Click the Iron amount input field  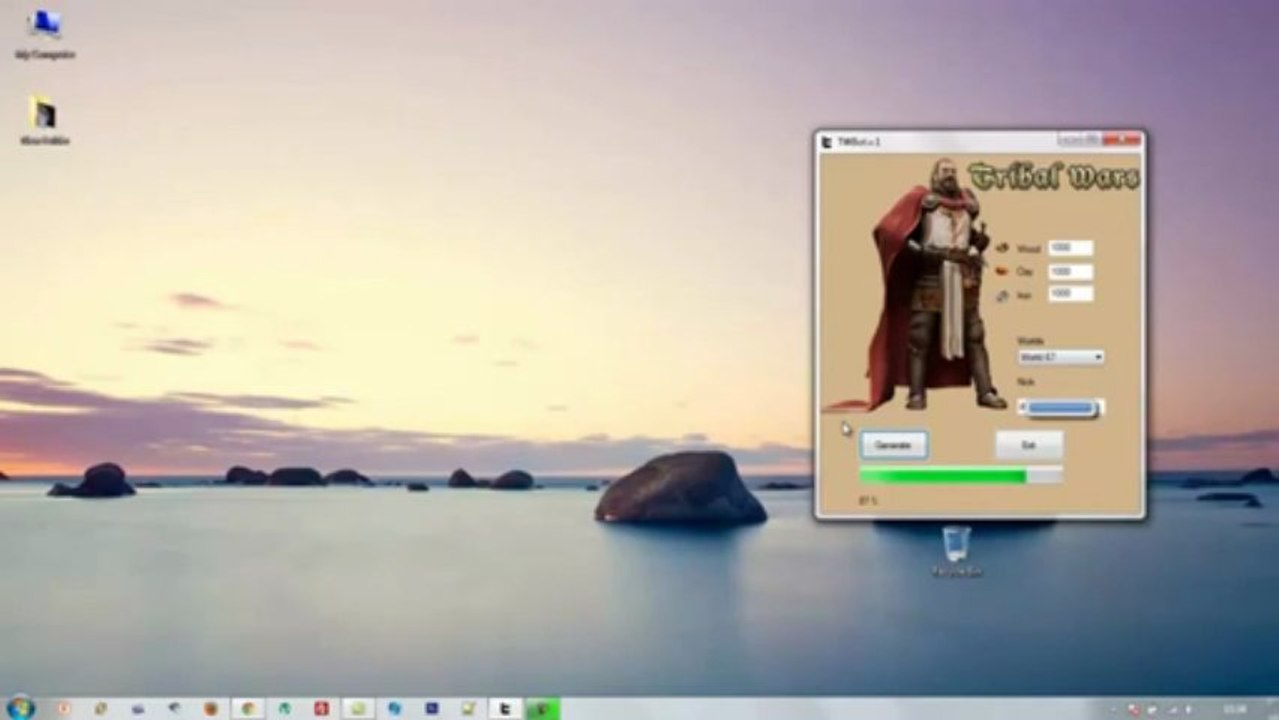coord(1070,294)
